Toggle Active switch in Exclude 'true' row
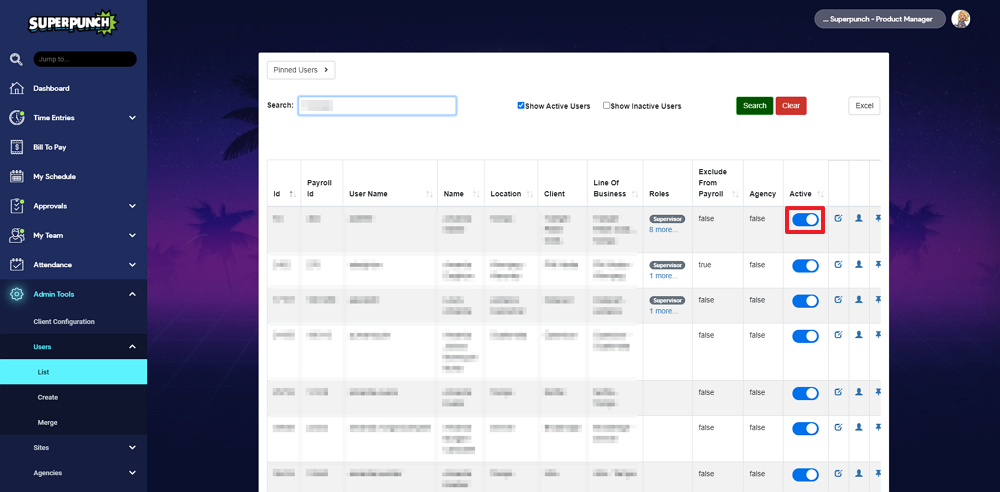 point(805,265)
